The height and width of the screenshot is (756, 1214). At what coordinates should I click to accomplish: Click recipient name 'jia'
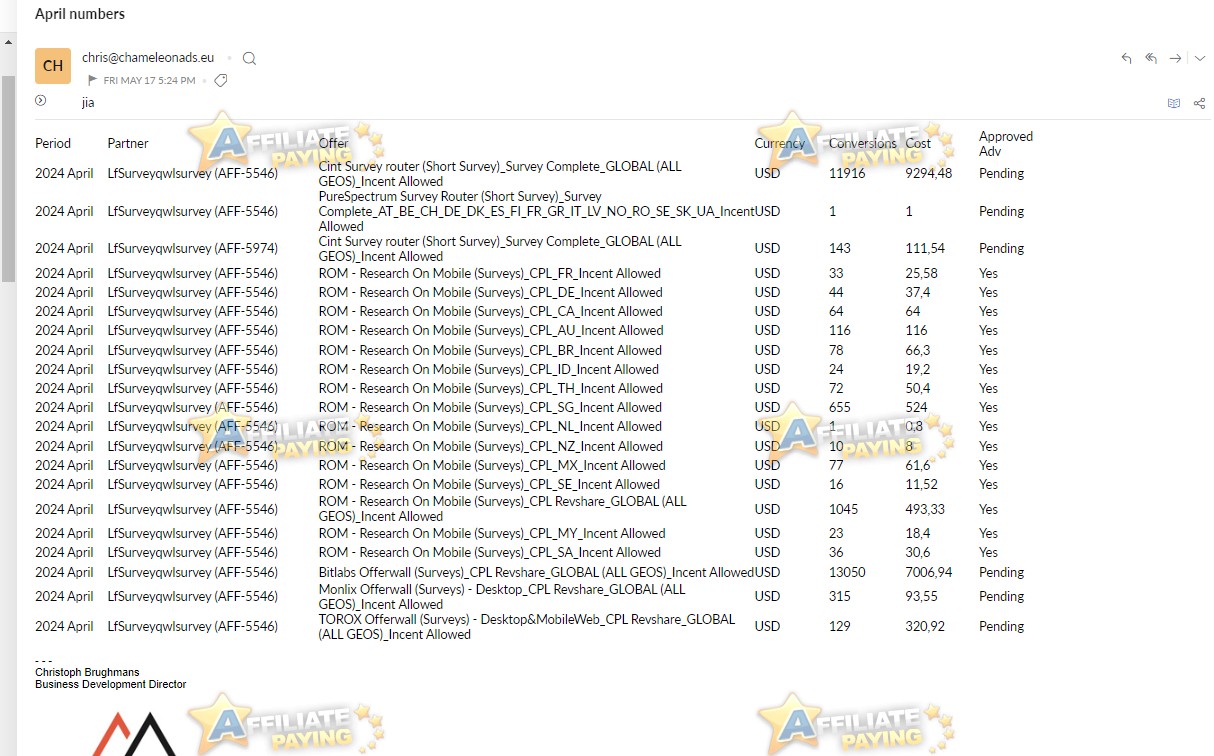pyautogui.click(x=88, y=103)
